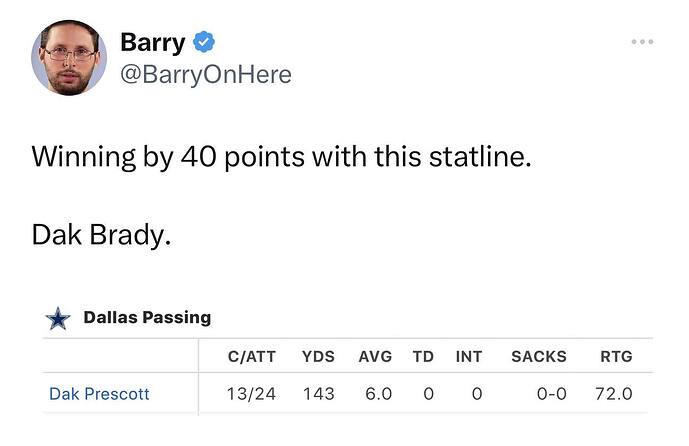The image size is (689, 446).
Task: Select the INT column header
Action: 469,356
